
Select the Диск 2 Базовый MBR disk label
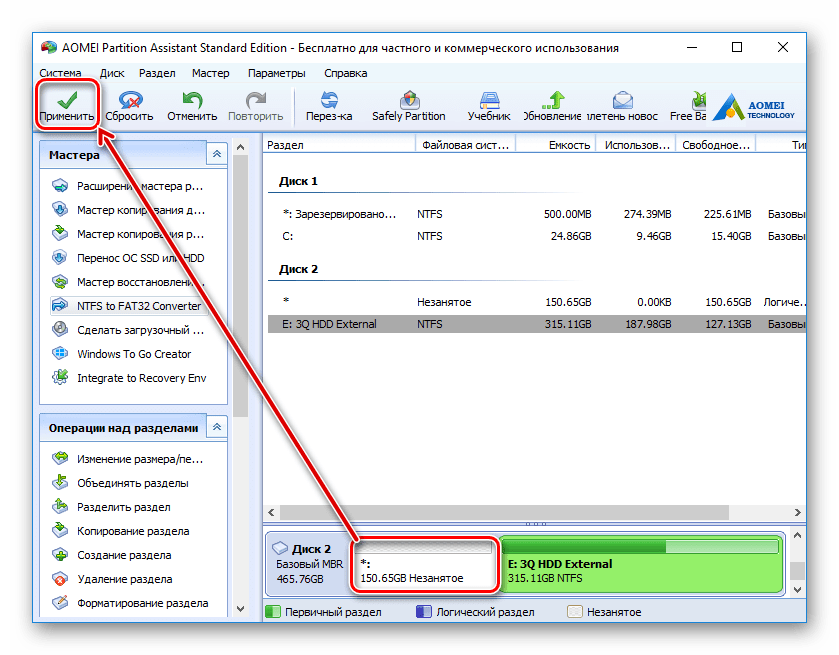pyautogui.click(x=309, y=563)
